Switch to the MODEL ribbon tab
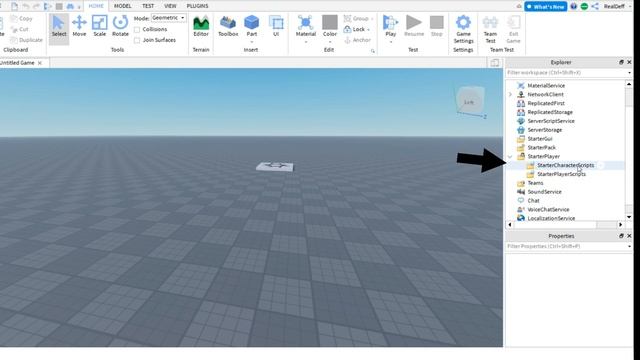This screenshot has height=360, width=640. point(122,6)
